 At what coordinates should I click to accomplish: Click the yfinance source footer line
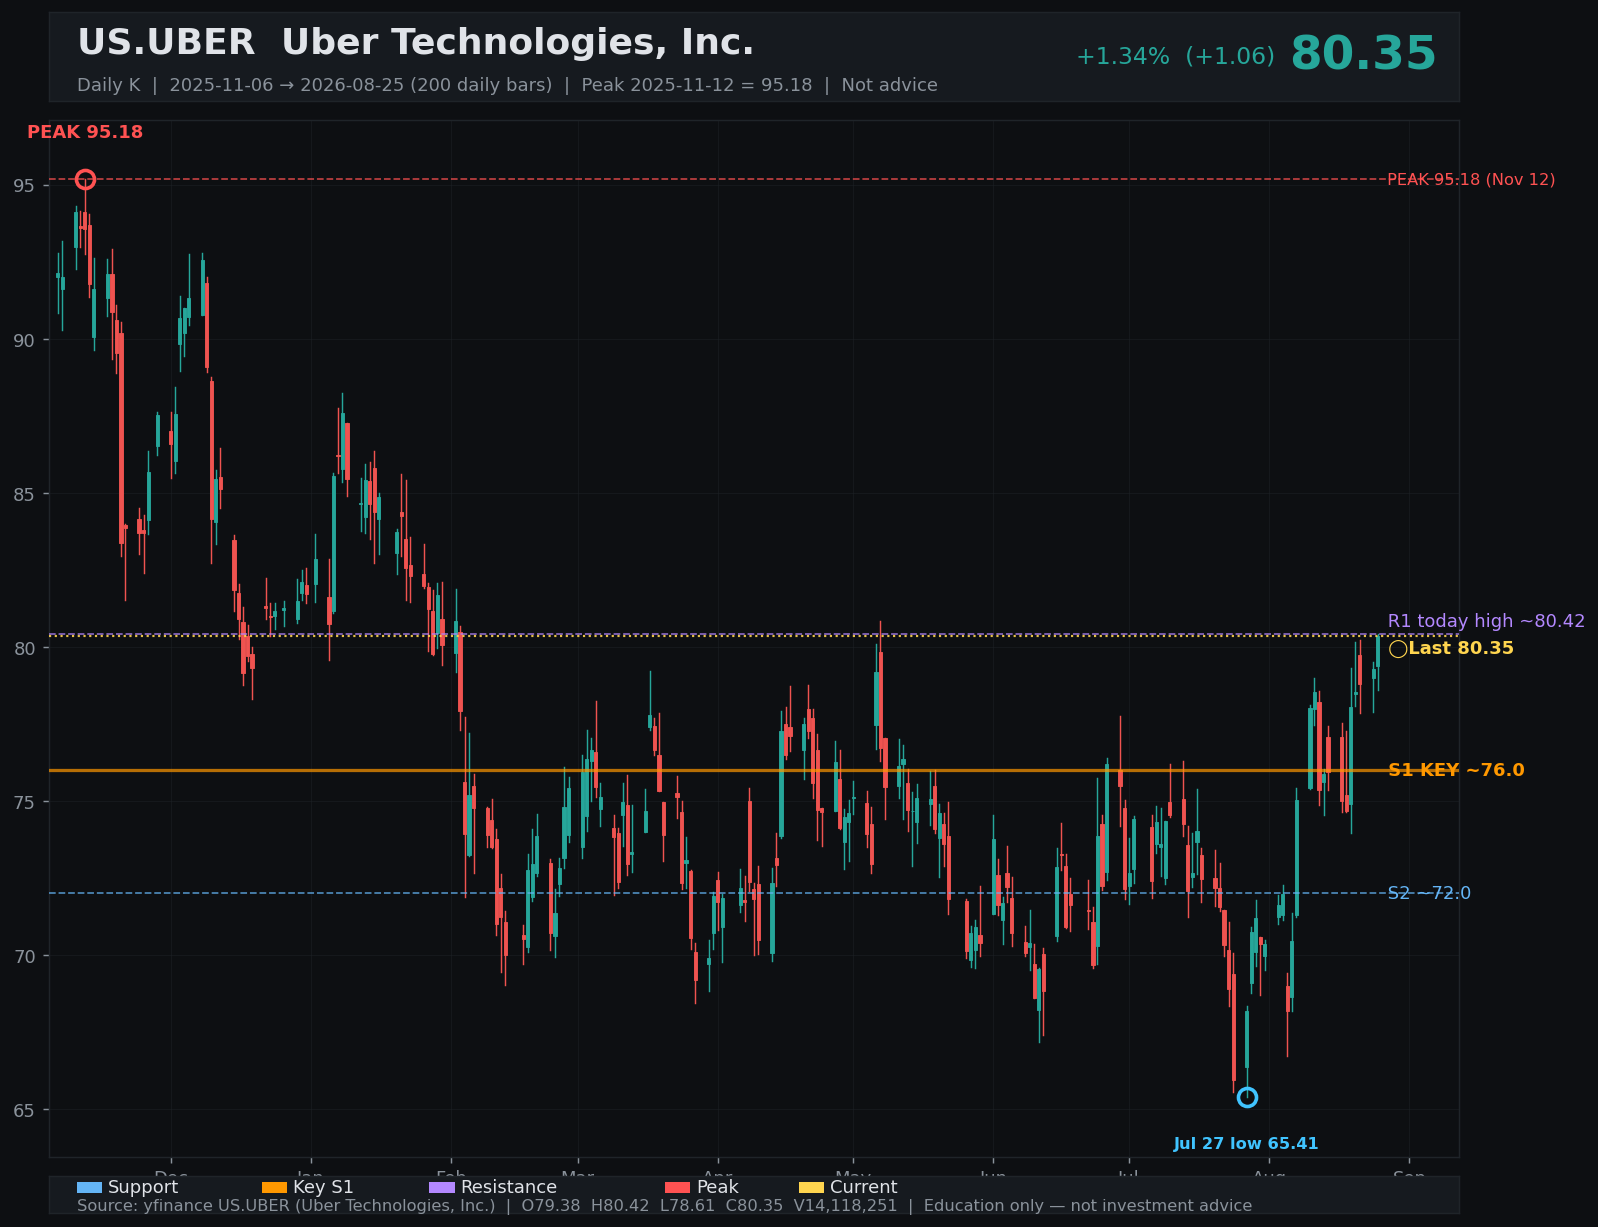pos(664,1206)
